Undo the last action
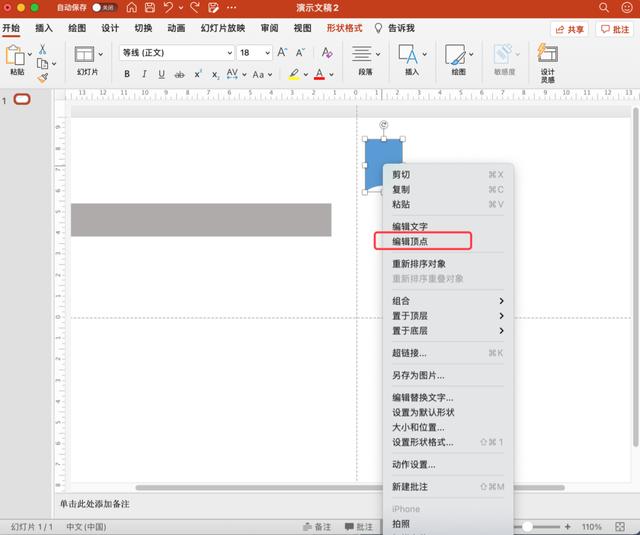Screen dimensions: 640x535 pos(168,7)
